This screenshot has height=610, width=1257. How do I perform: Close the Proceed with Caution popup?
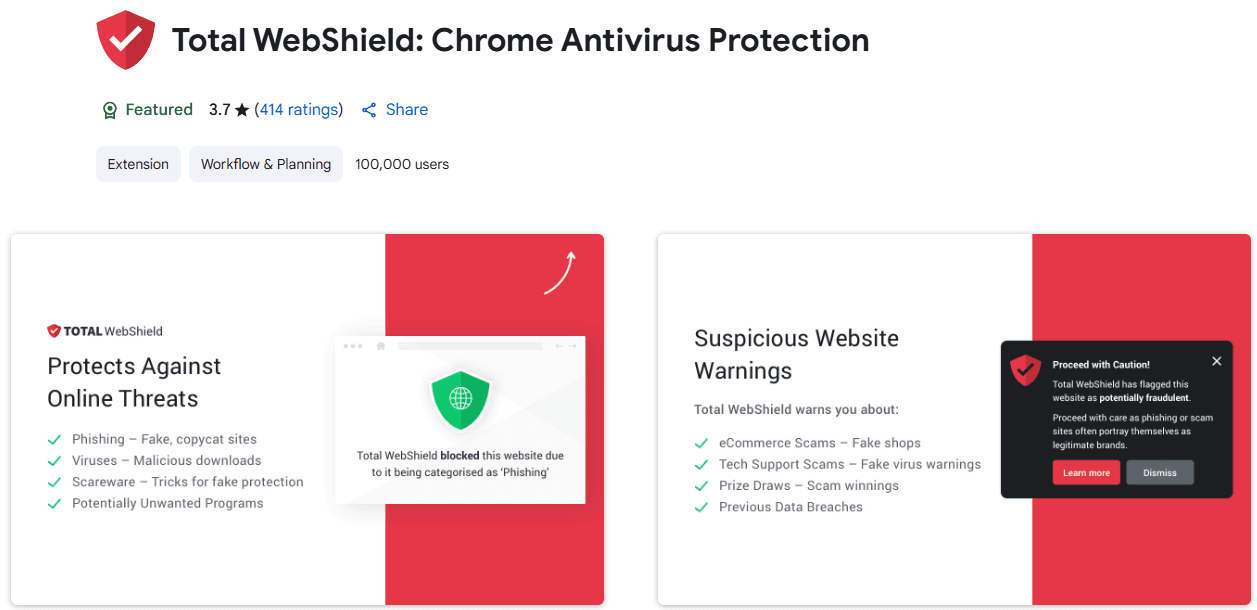[1217, 361]
